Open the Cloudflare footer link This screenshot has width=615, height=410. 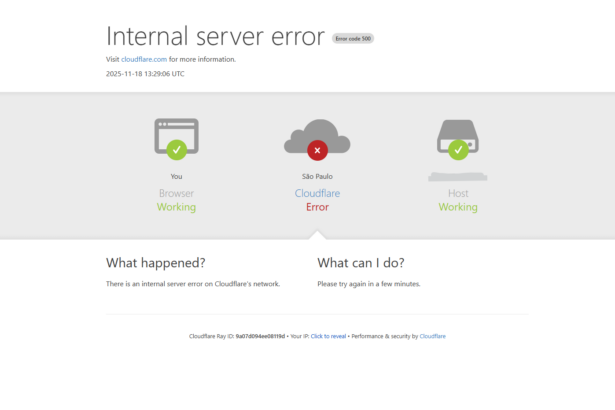pyautogui.click(x=433, y=336)
